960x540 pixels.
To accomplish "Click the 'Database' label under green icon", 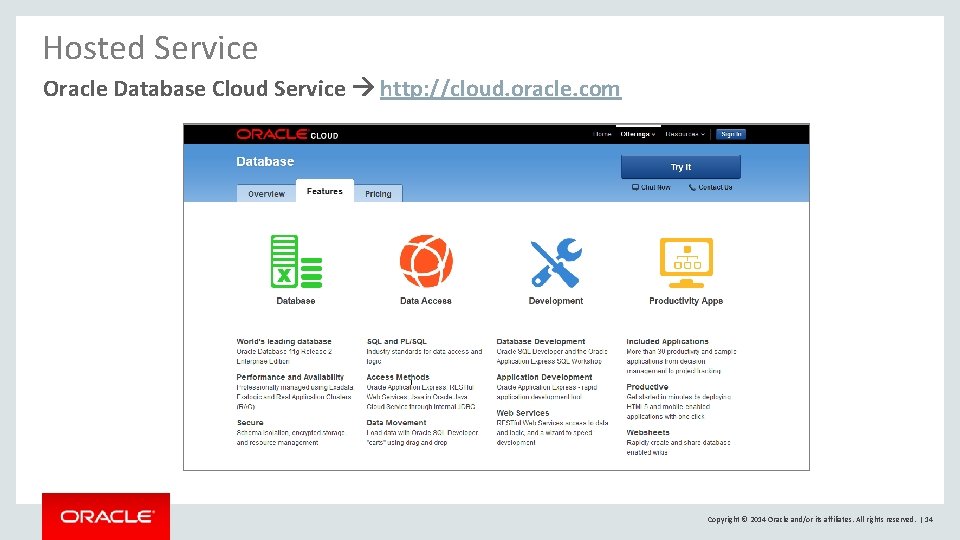I will pos(296,301).
